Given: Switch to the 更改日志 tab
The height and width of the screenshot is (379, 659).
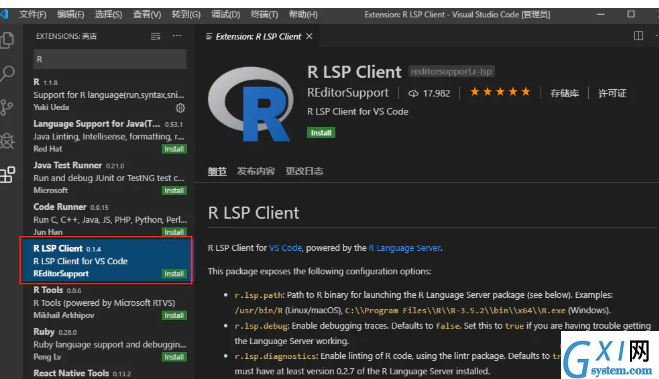Looking at the screenshot, I should 304,171.
